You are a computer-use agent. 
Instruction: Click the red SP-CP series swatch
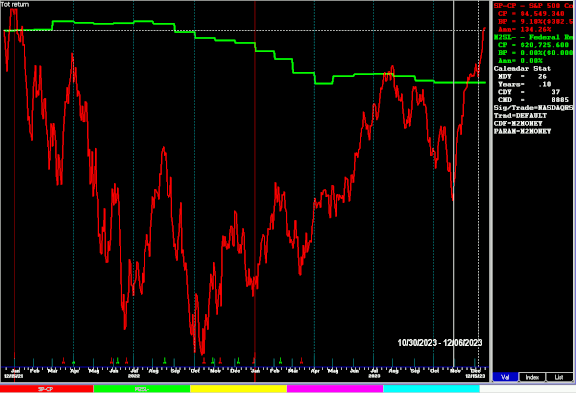tap(47, 389)
